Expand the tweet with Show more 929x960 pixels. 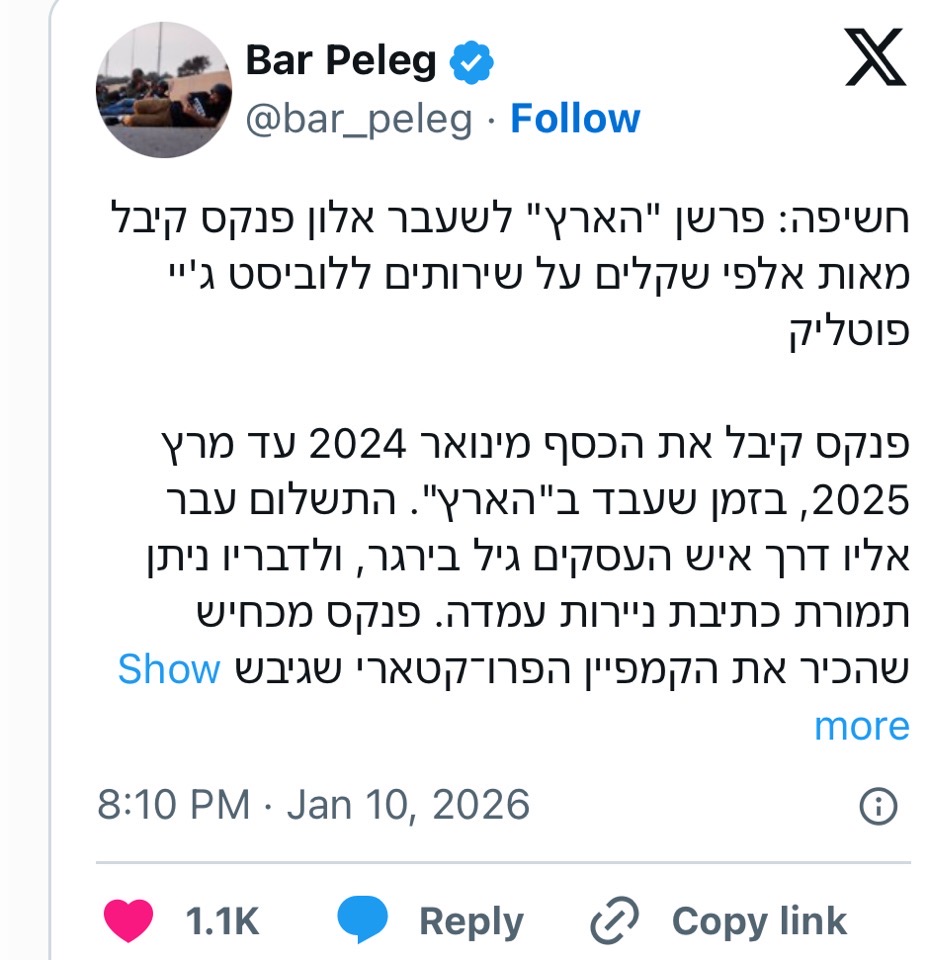(x=168, y=669)
